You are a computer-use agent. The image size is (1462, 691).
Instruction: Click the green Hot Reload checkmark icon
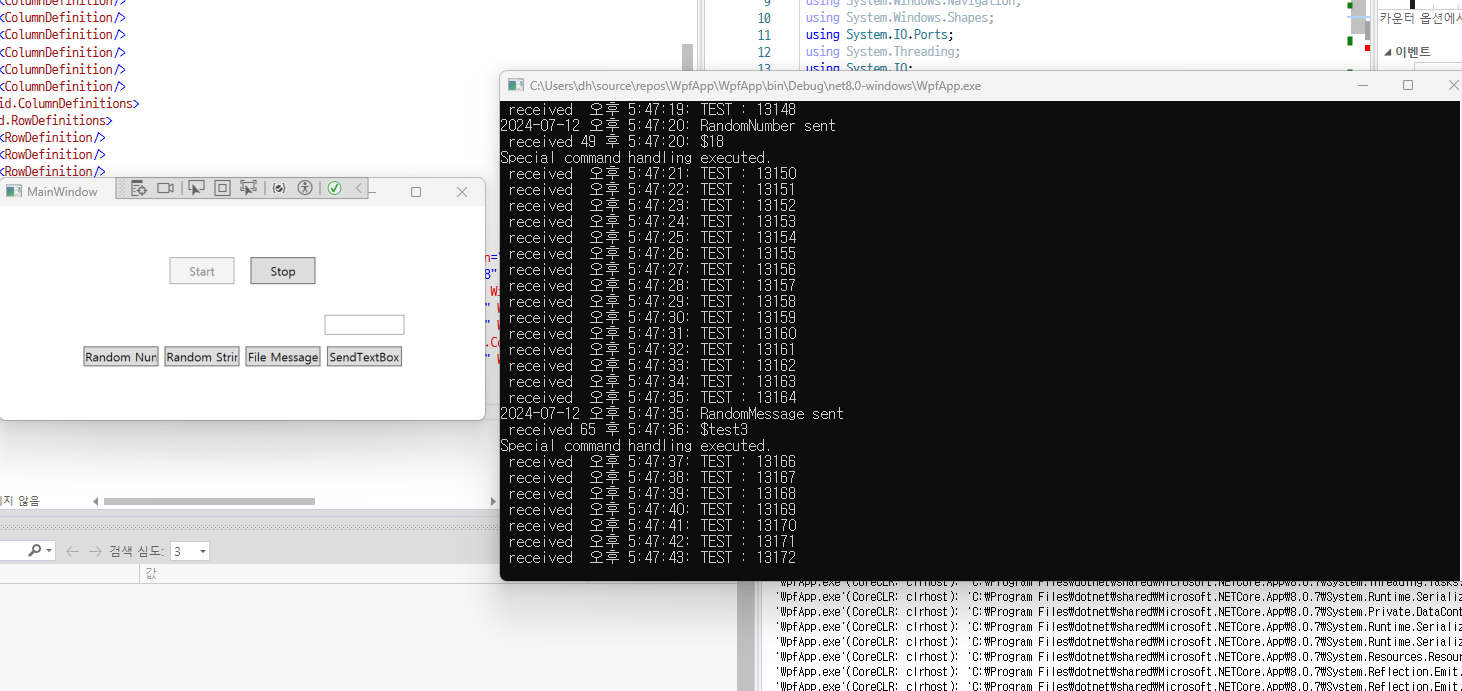coord(335,188)
